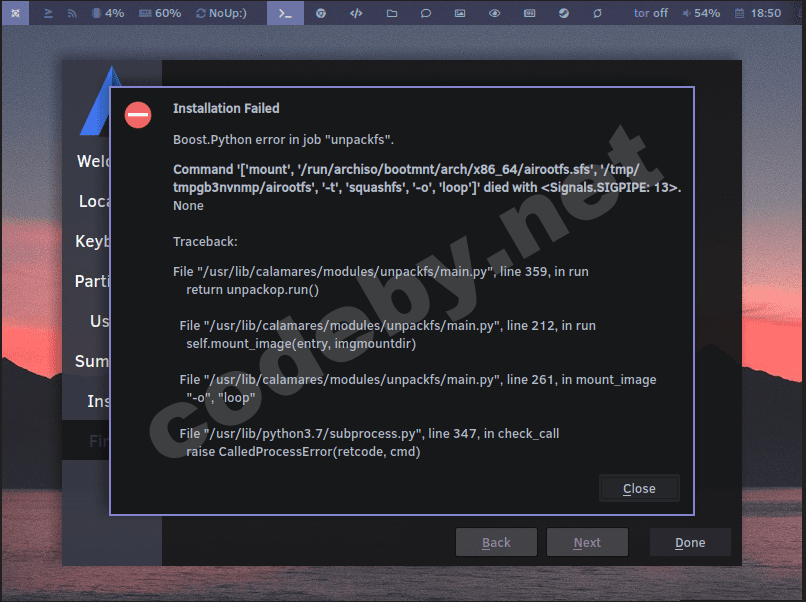Click the Boost.Python error in job unpackfs line
Screen dimensions: 806x602
(x=283, y=140)
